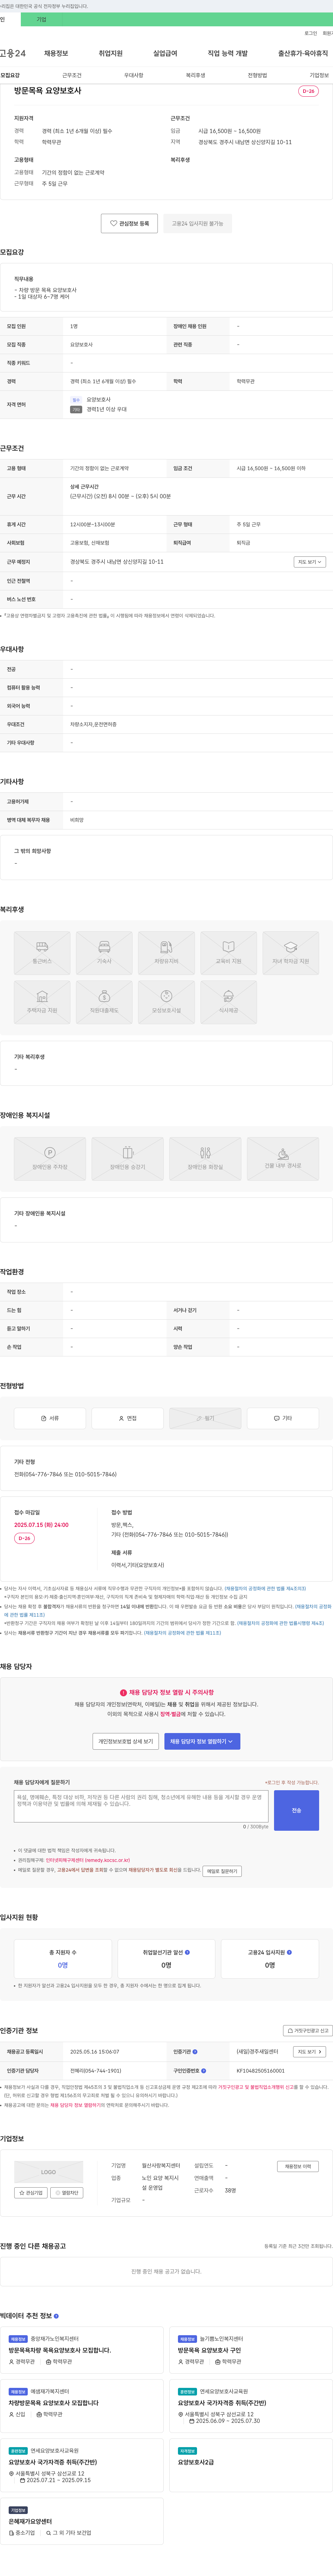333x2576 pixels.
Task: Select the 식사제공 welfare icon
Action: click(228, 1002)
